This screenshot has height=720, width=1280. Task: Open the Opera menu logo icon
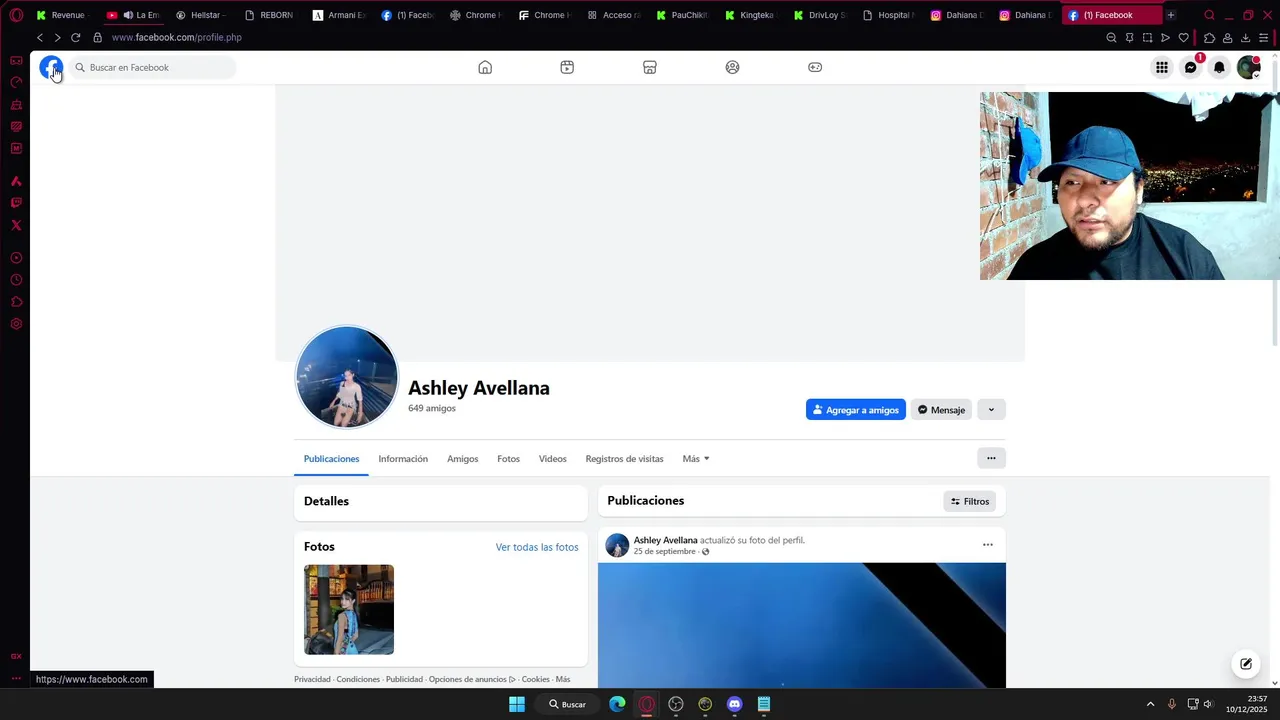(16, 15)
